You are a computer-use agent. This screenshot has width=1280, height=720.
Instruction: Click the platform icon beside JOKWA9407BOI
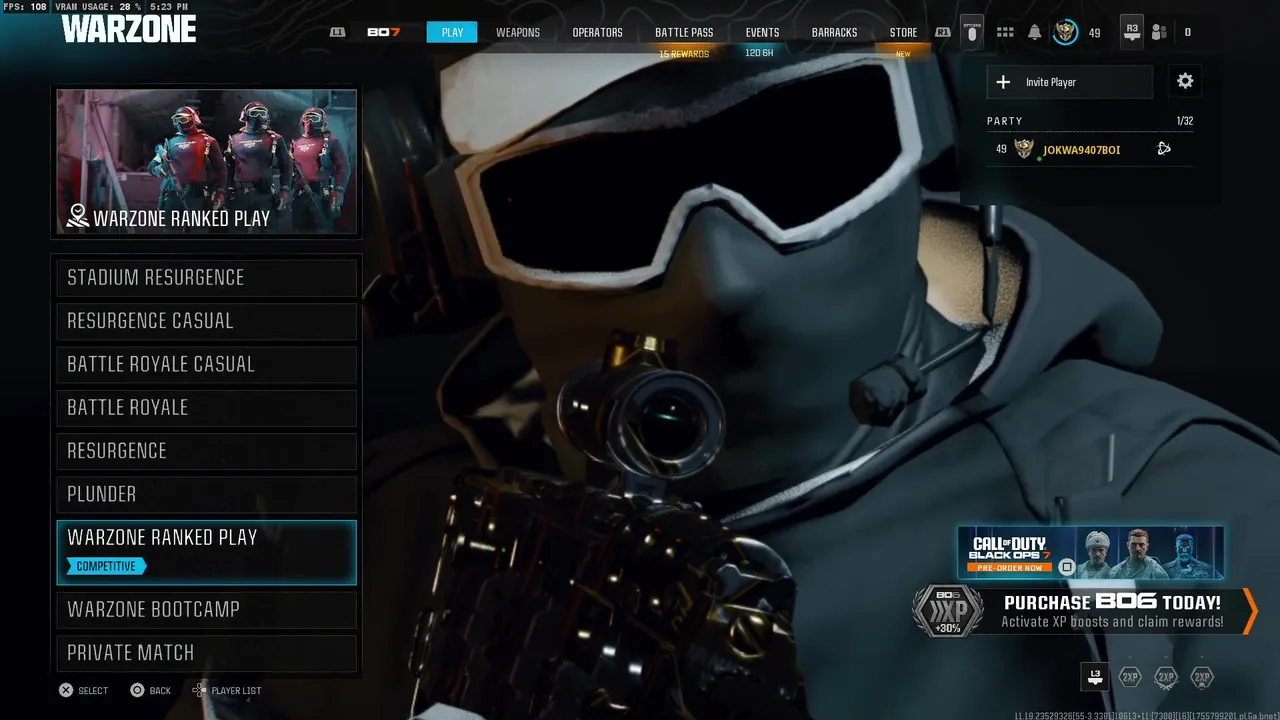click(x=1164, y=149)
